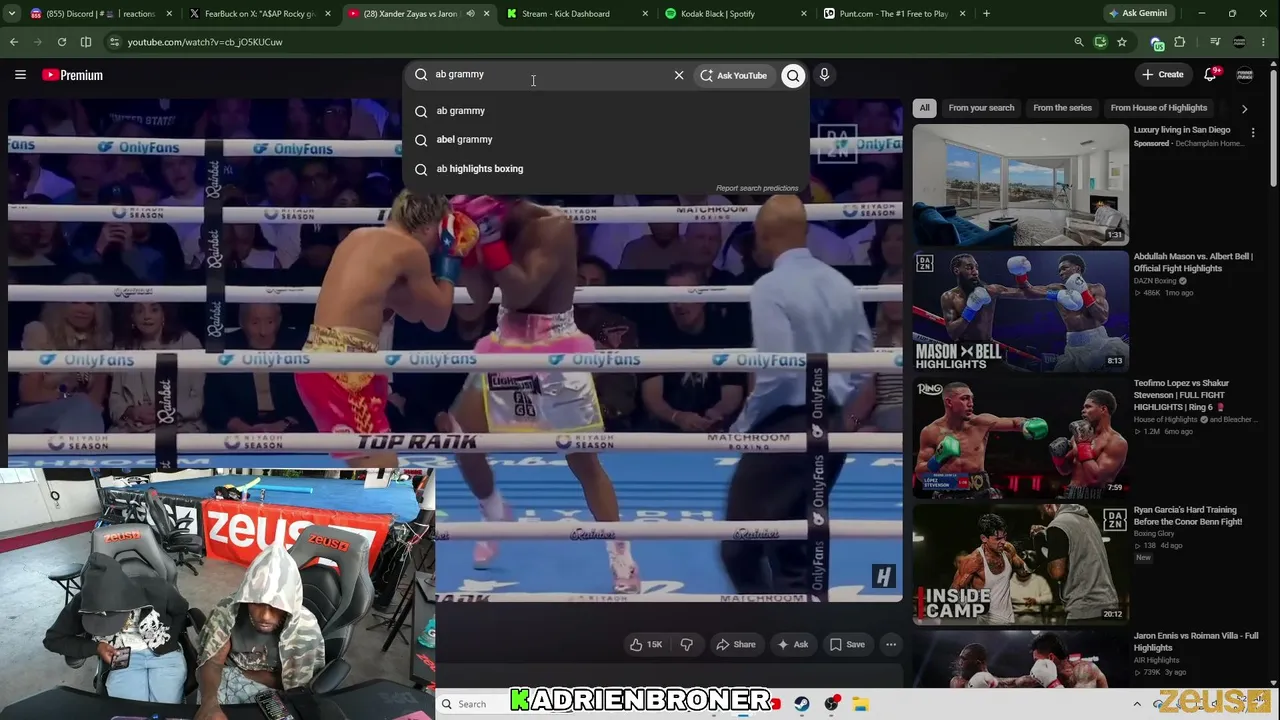1280x720 pixels.
Task: Show hidden system tray icons
Action: 1137,704
